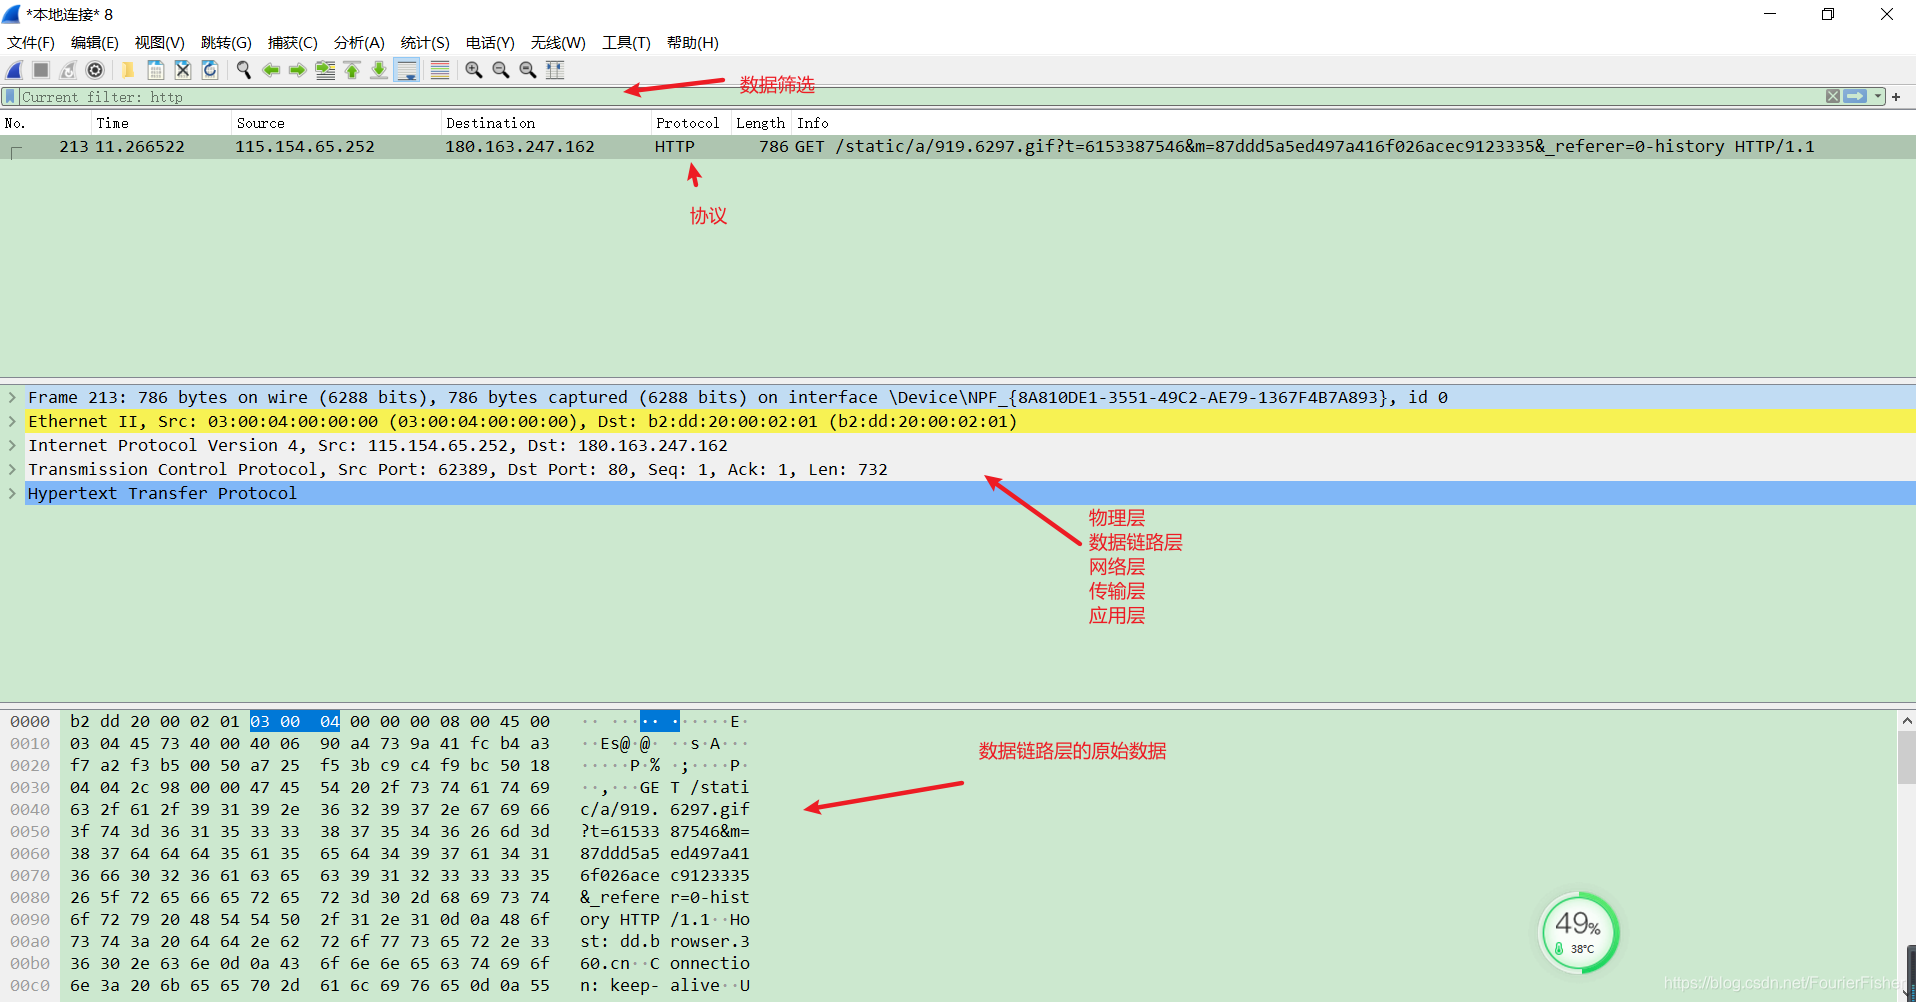The height and width of the screenshot is (1002, 1916).
Task: Select packet 213 HTTP GET row
Action: [x=958, y=147]
